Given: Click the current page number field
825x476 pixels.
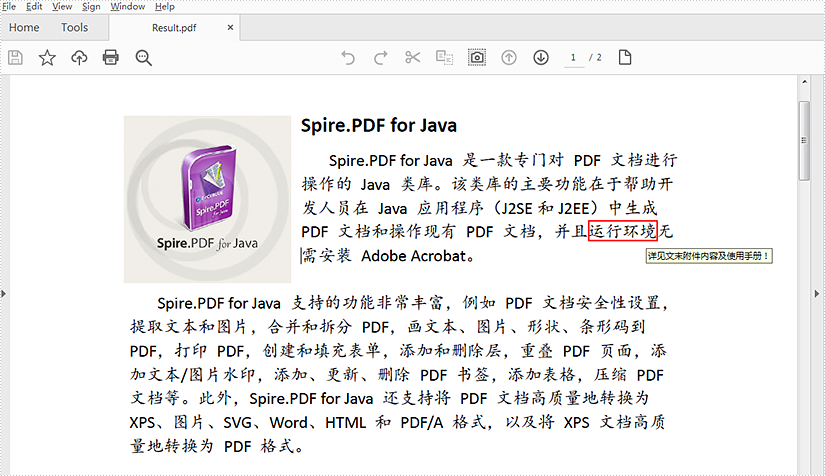Looking at the screenshot, I should [x=574, y=57].
